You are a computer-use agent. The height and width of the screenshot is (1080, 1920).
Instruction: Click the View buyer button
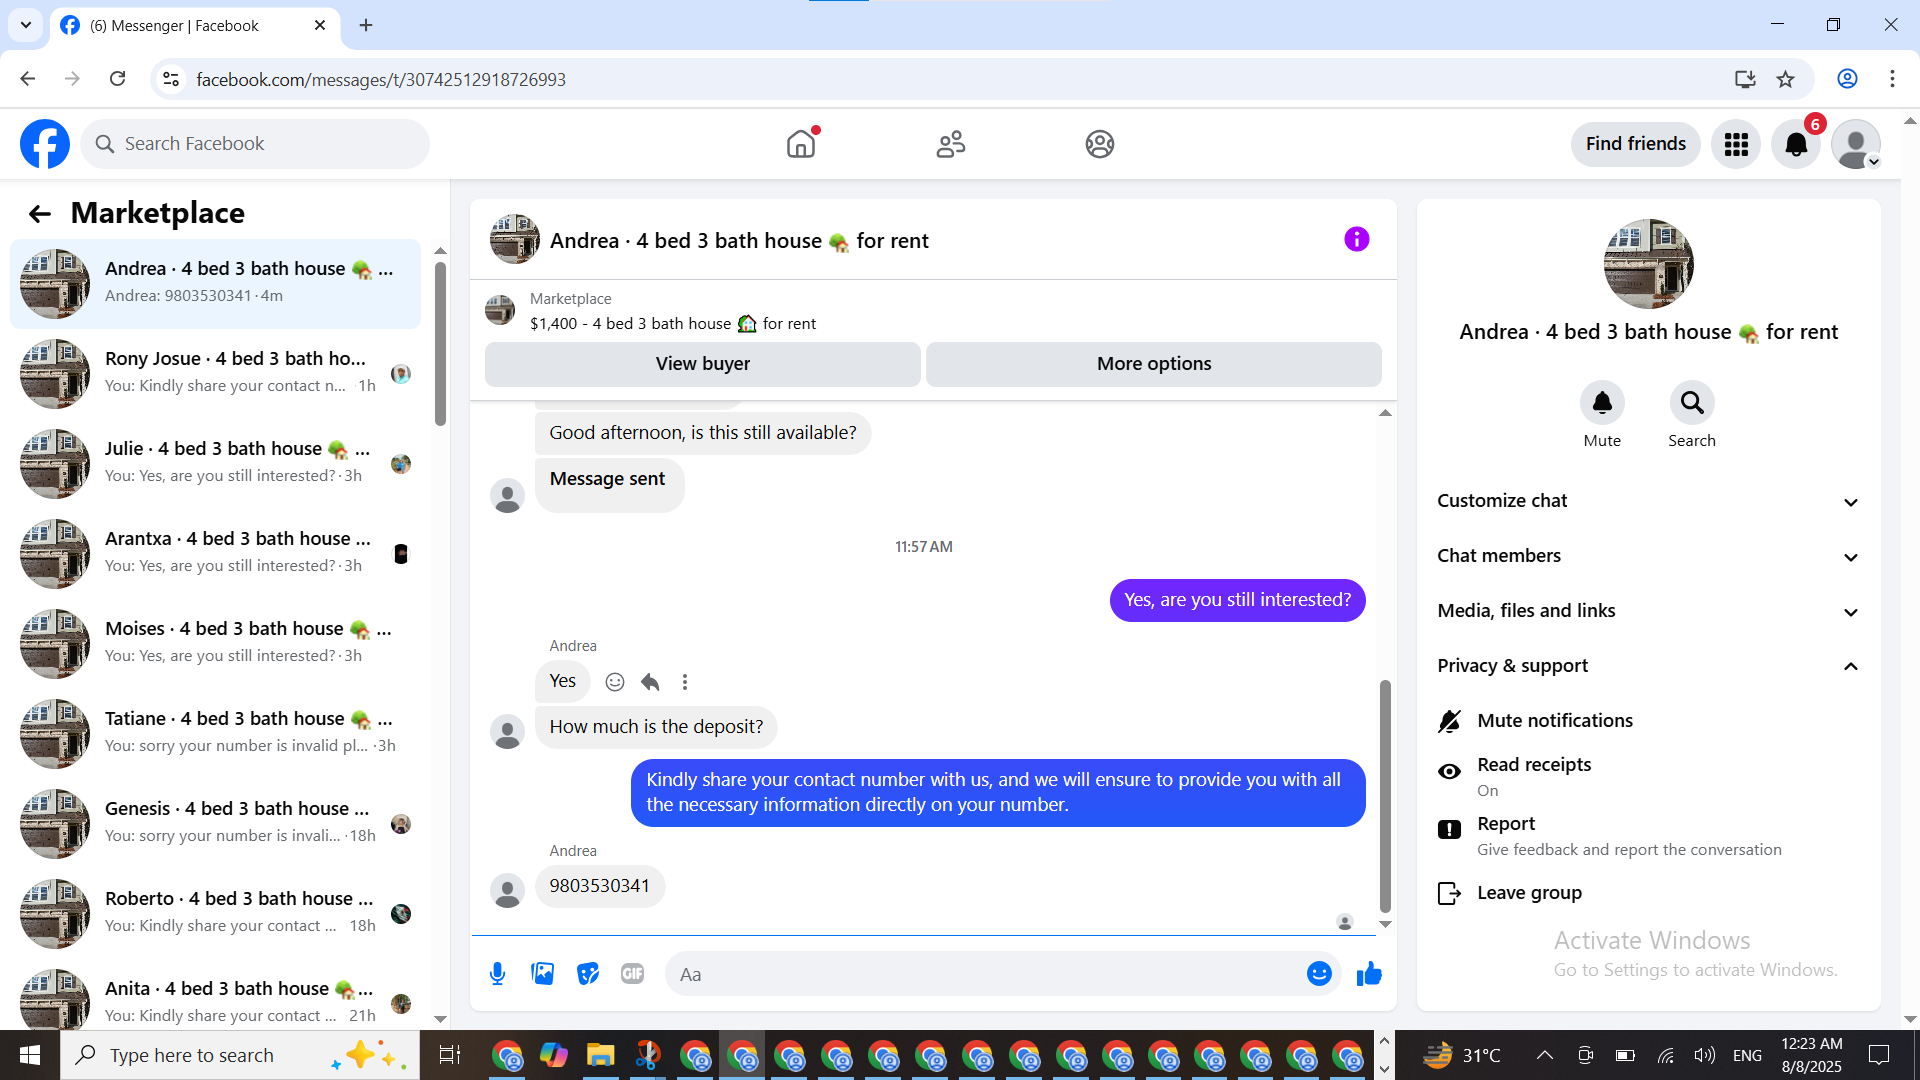pyautogui.click(x=702, y=364)
